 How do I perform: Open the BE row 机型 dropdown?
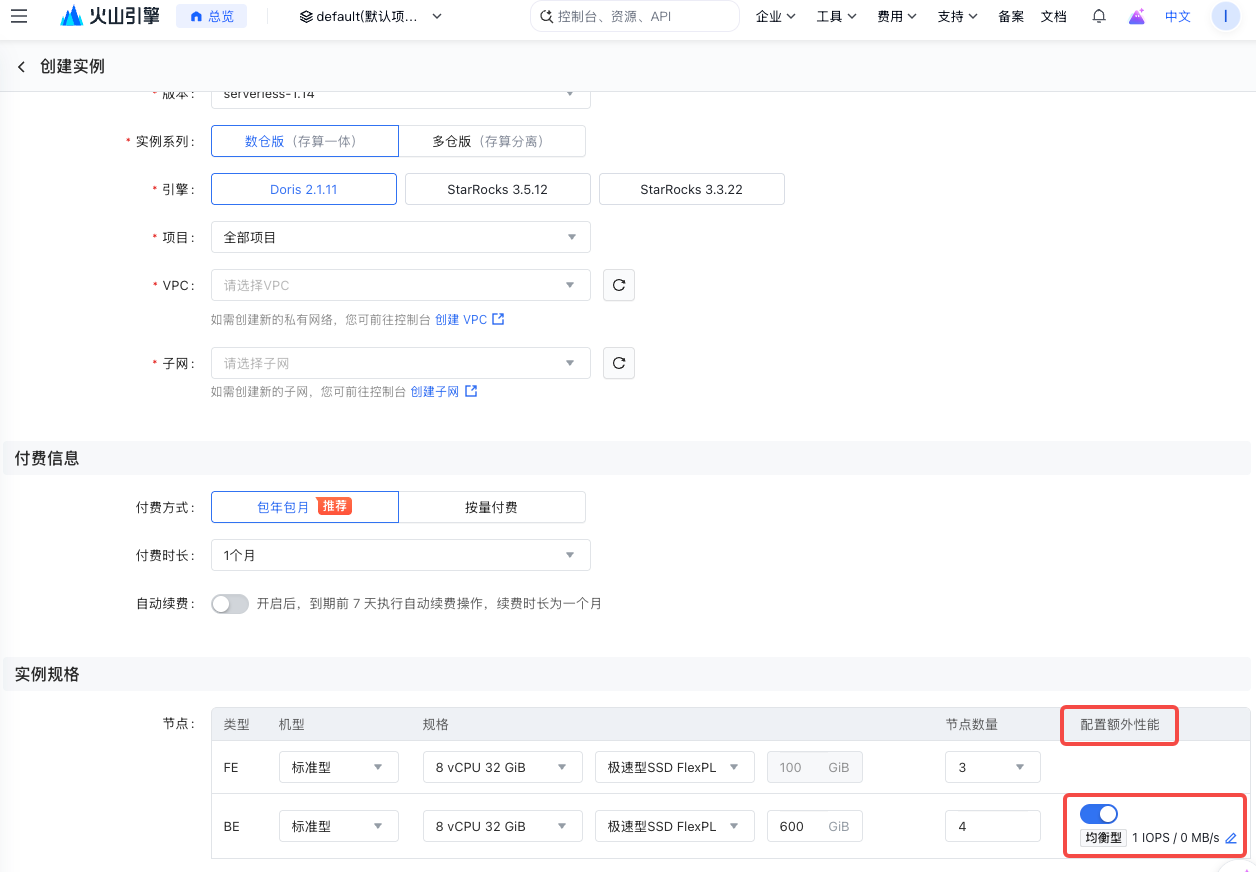pyautogui.click(x=339, y=826)
